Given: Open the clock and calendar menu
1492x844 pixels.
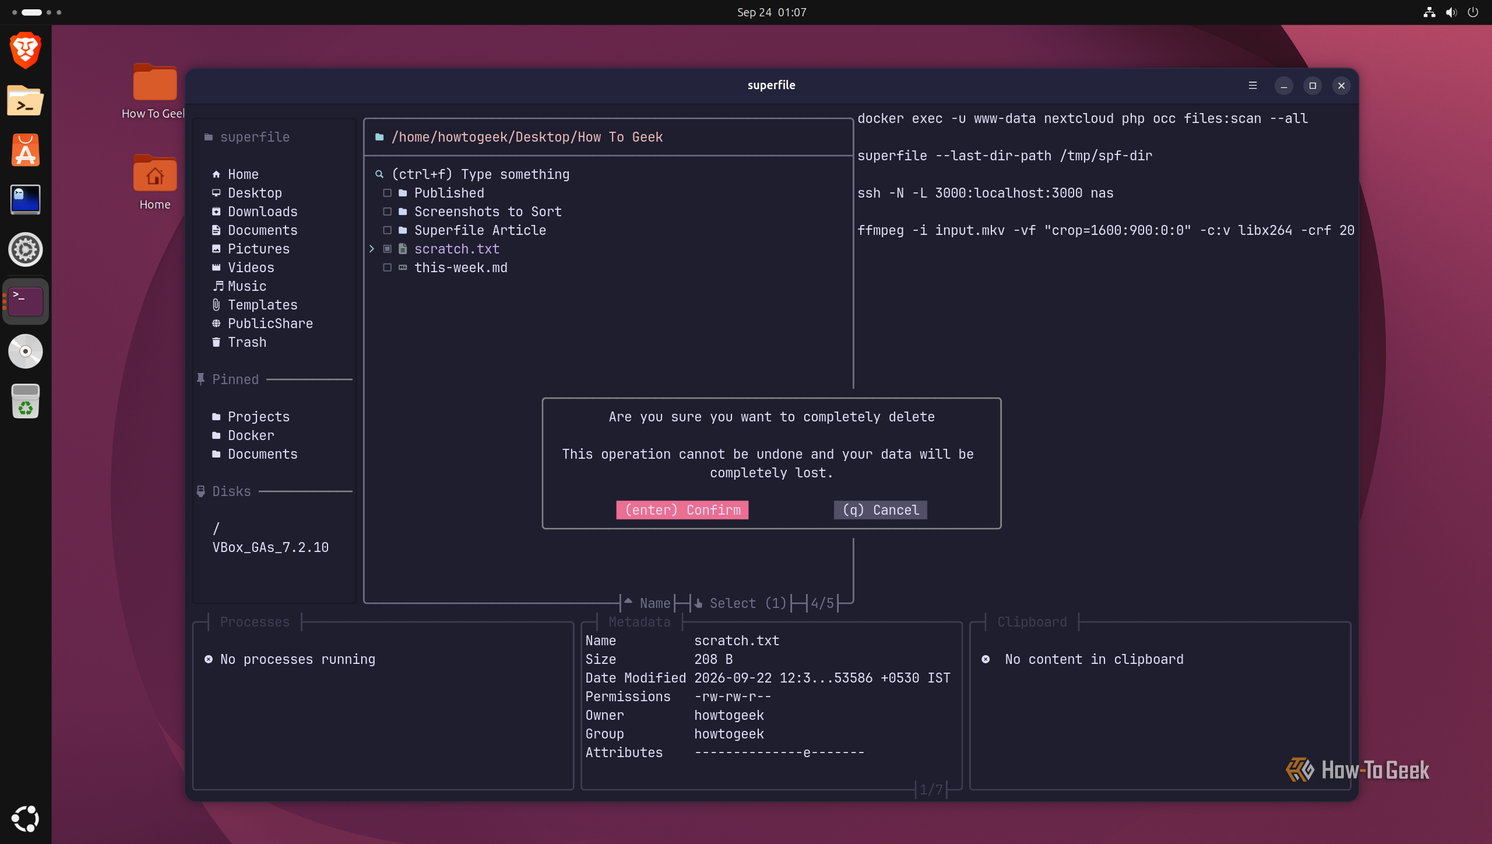Looking at the screenshot, I should (771, 12).
